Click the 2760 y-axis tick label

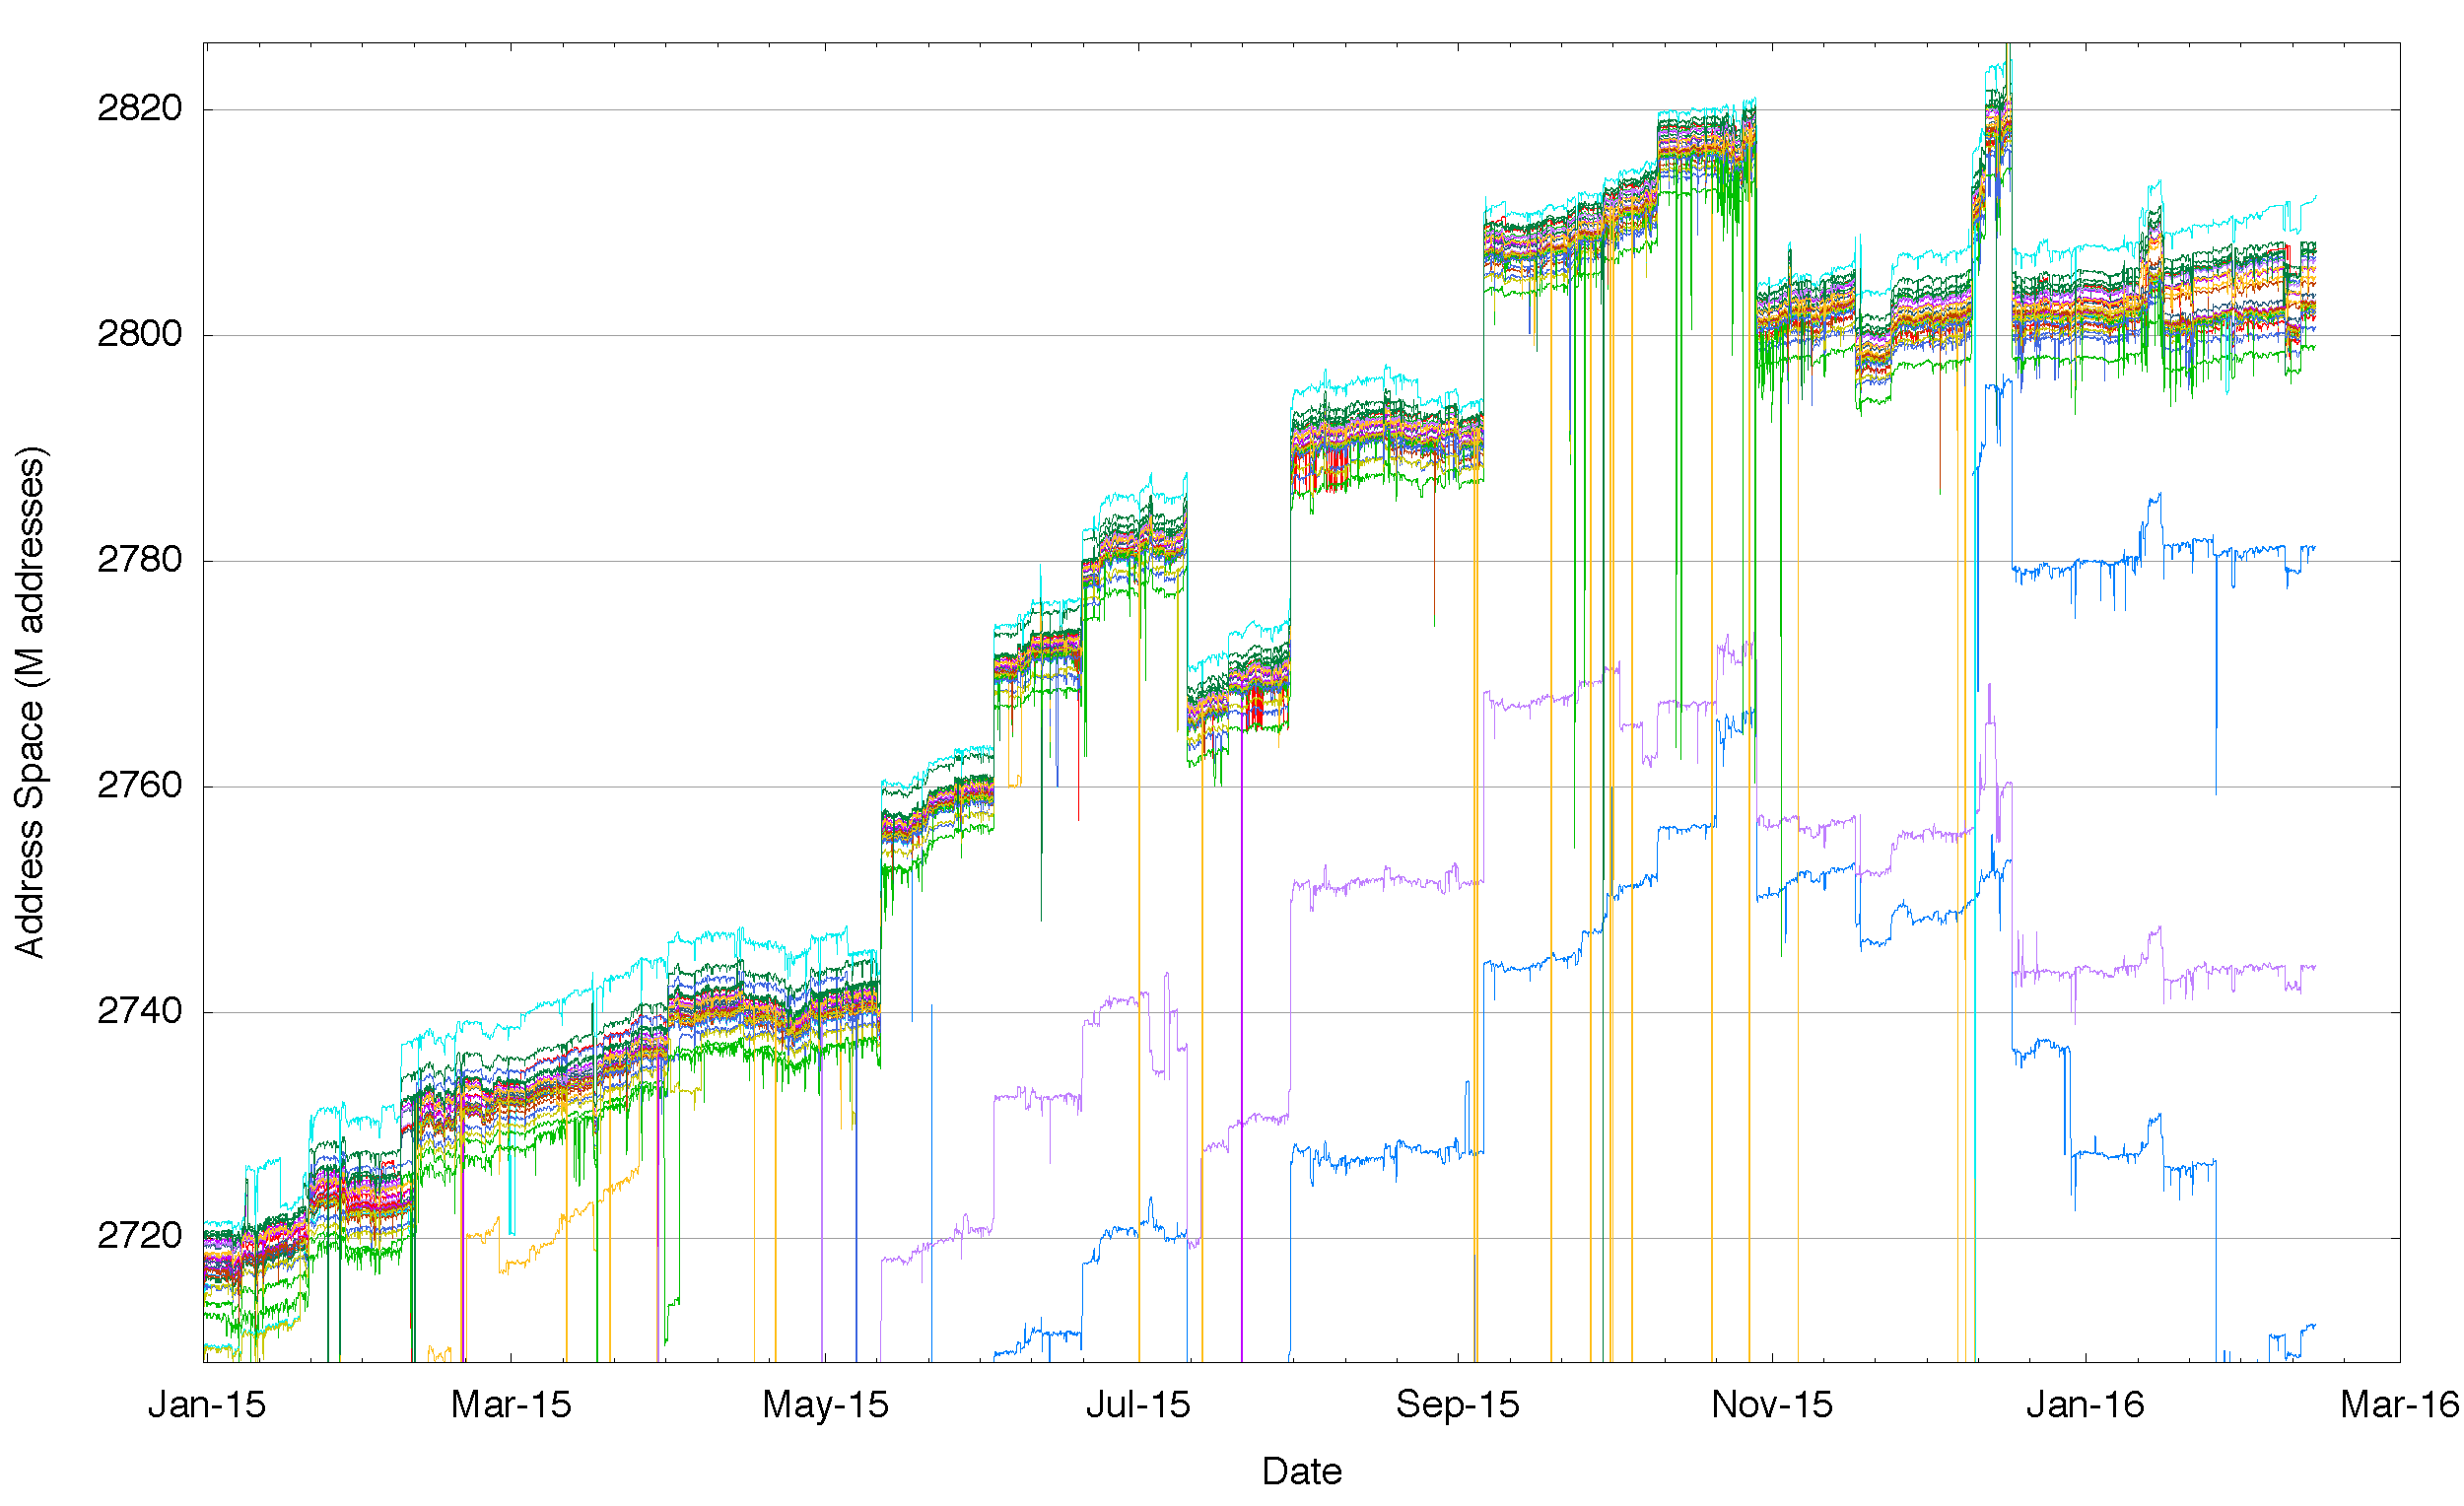point(139,786)
